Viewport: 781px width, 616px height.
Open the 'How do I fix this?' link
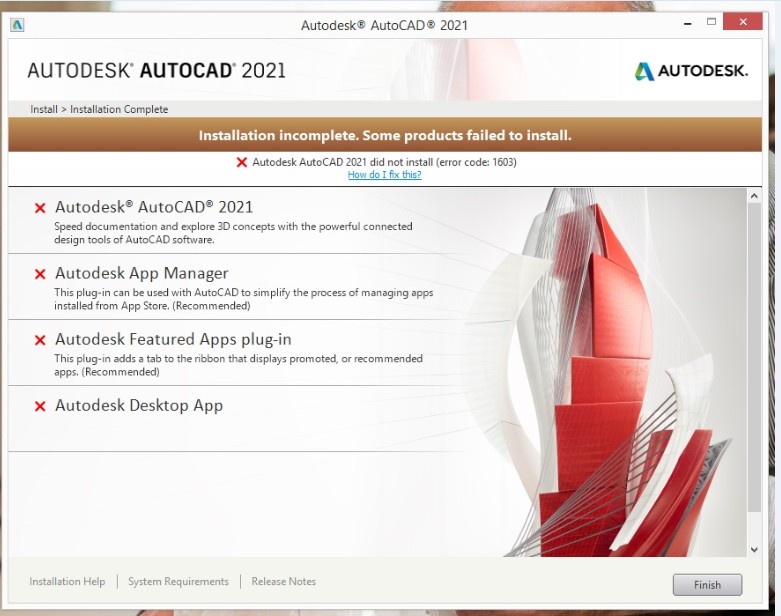pyautogui.click(x=385, y=175)
